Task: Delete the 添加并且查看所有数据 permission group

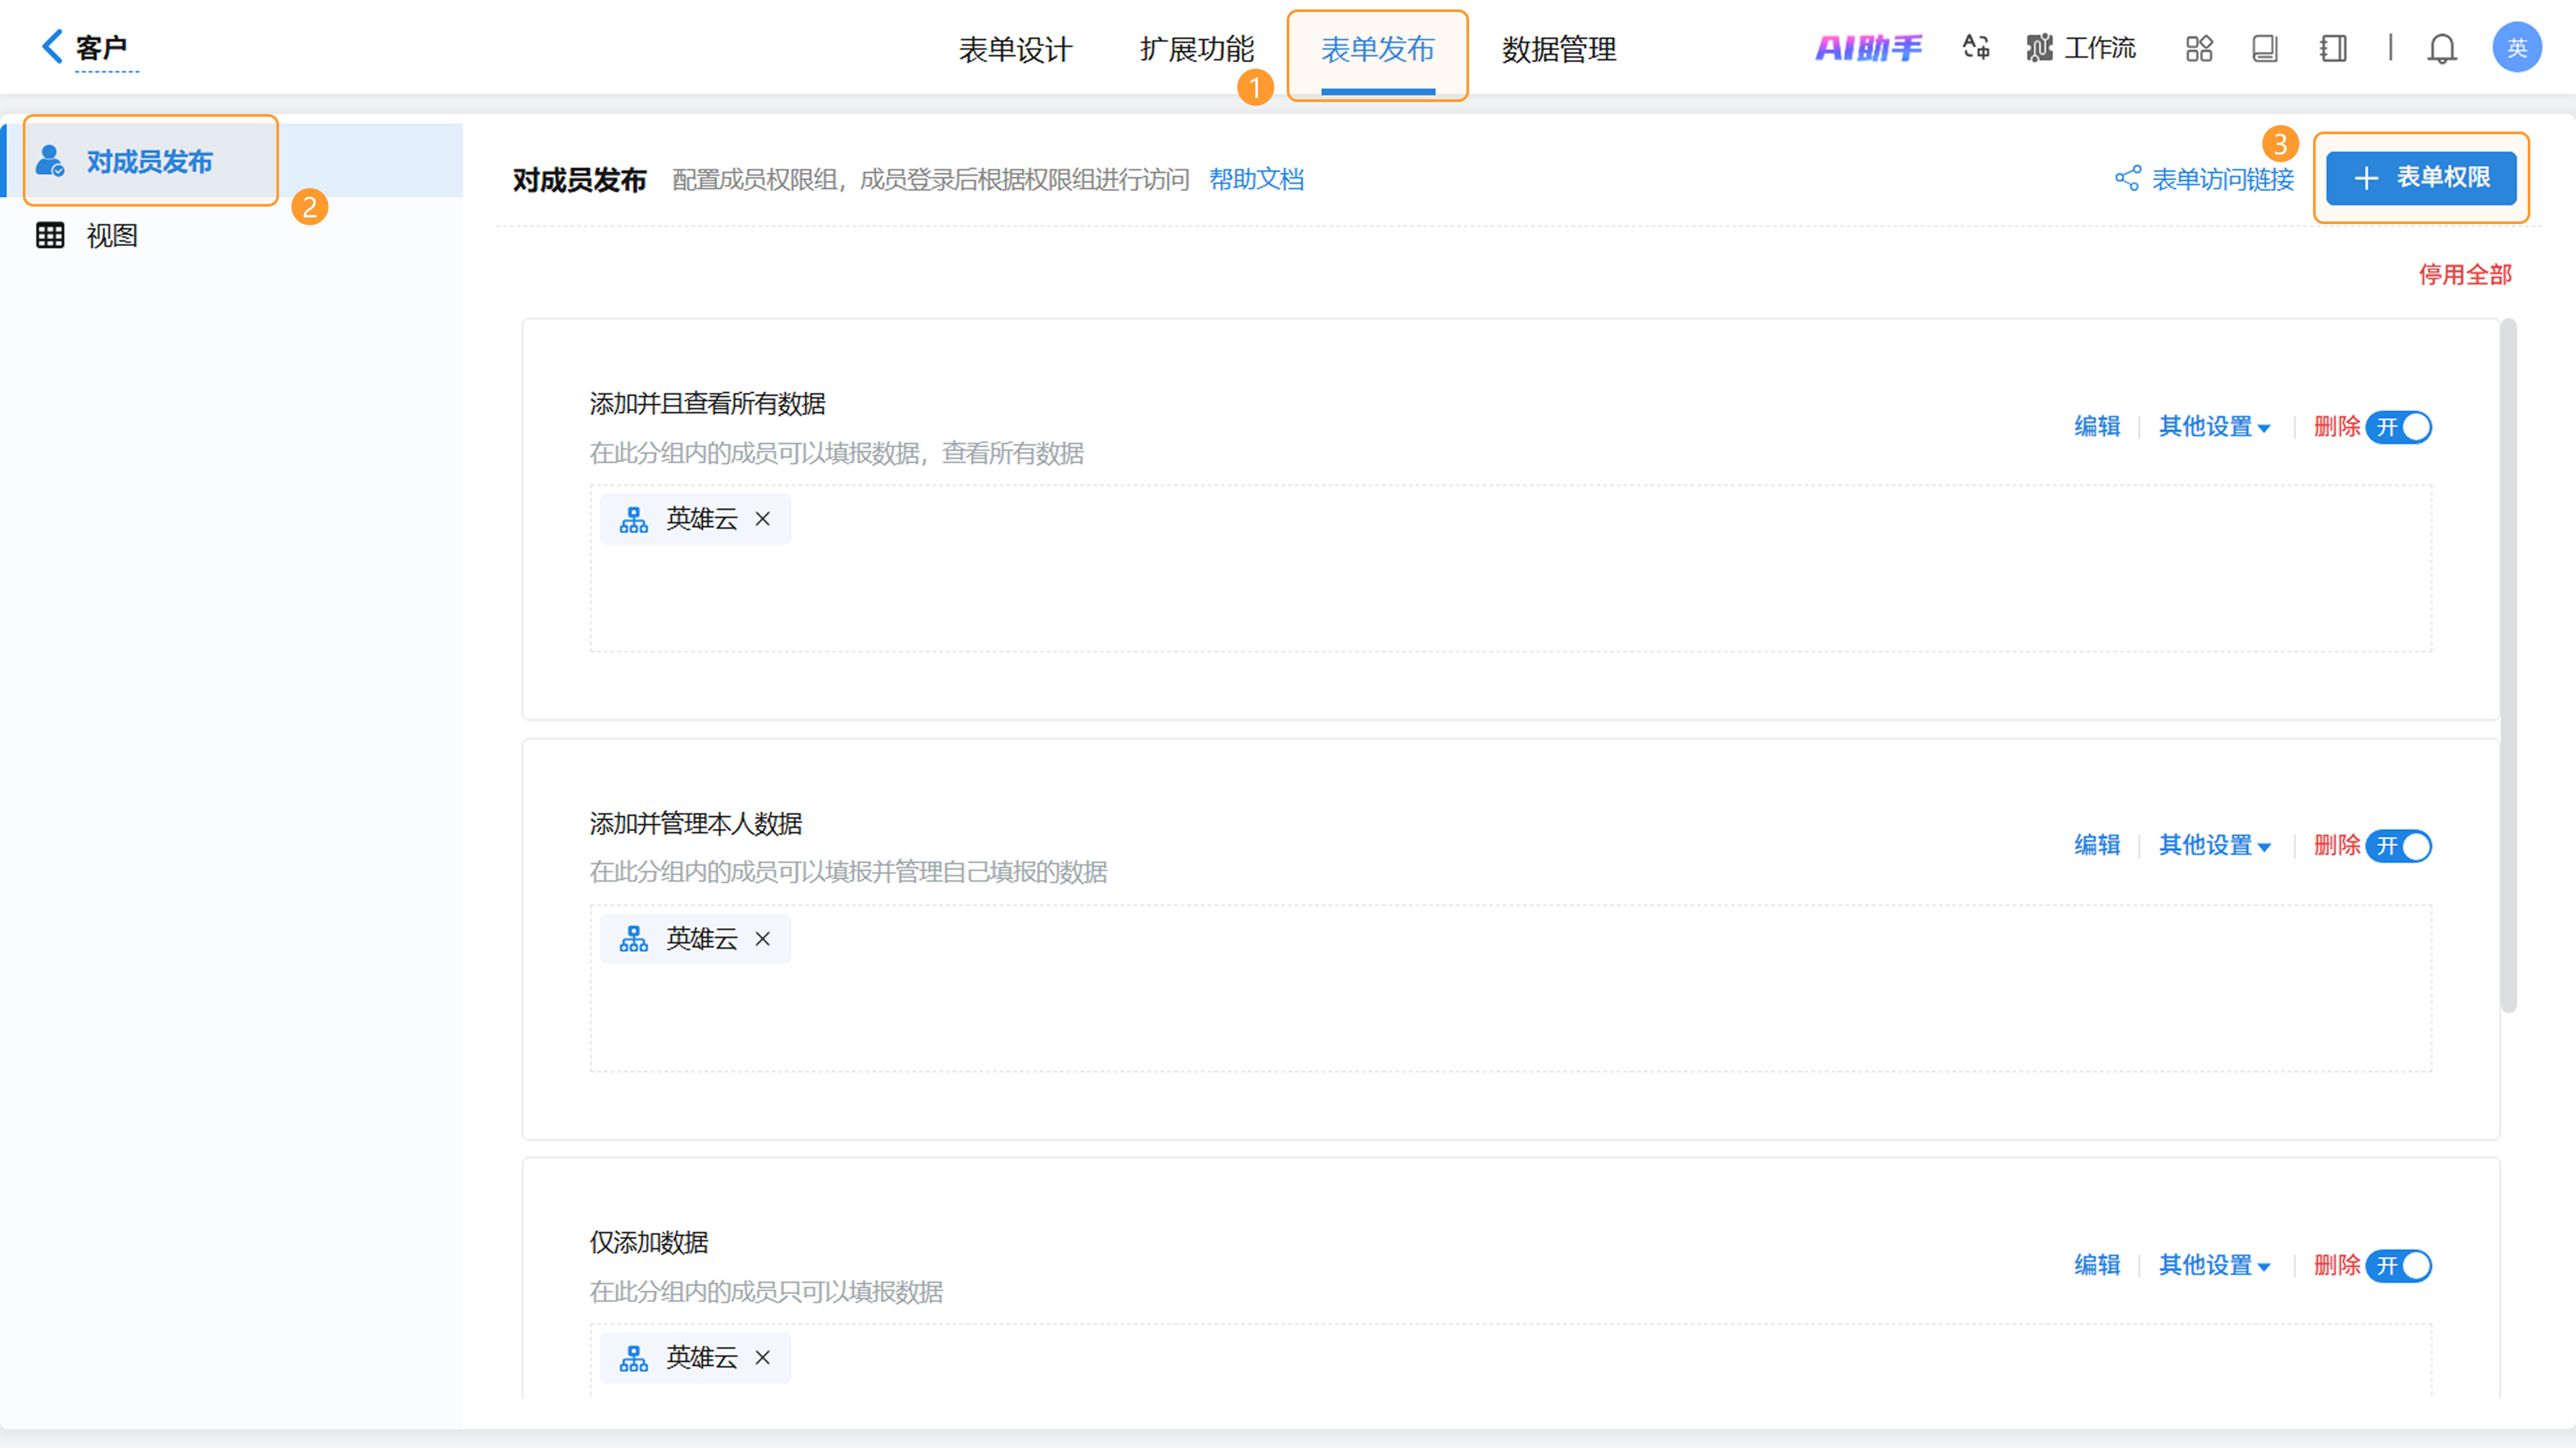Action: [x=2337, y=427]
